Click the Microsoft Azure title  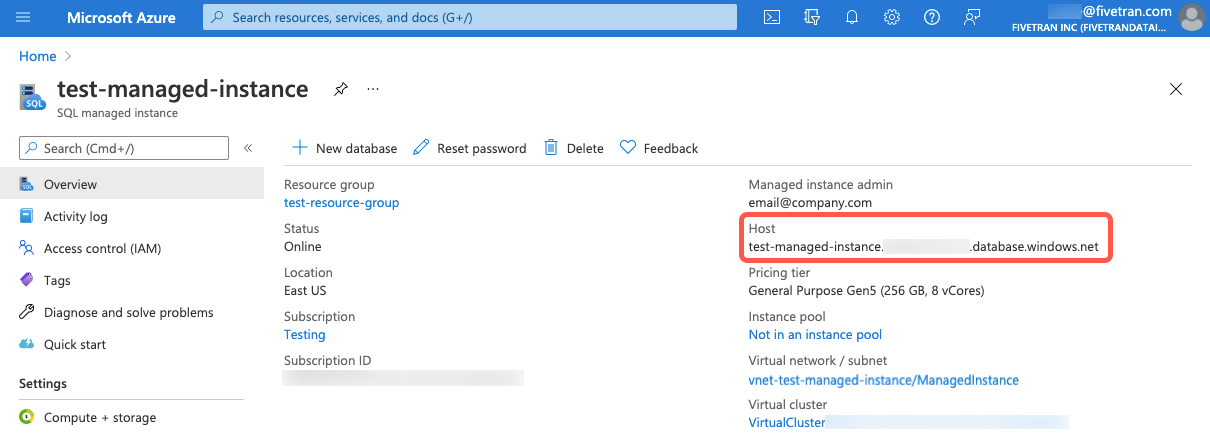(x=121, y=17)
